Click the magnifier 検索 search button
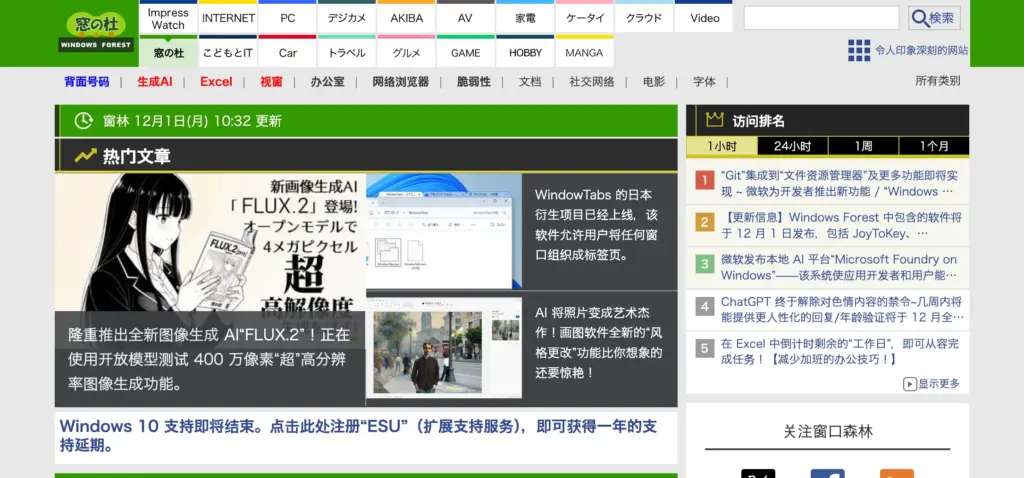This screenshot has height=478, width=1024. coord(934,18)
